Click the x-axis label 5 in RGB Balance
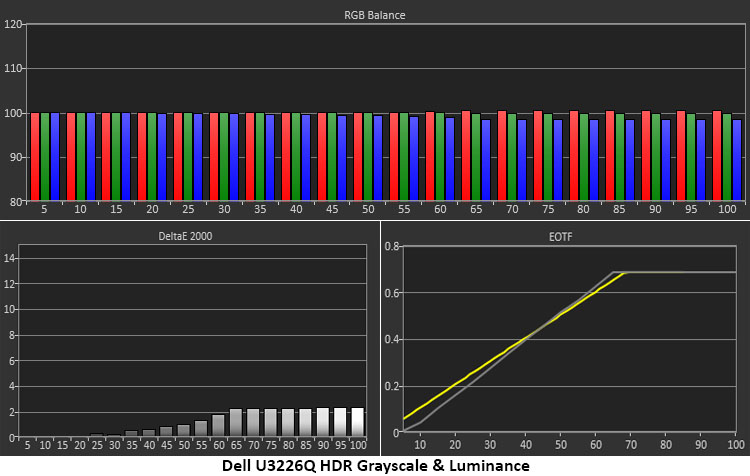This screenshot has height=476, width=750. pos(44,210)
